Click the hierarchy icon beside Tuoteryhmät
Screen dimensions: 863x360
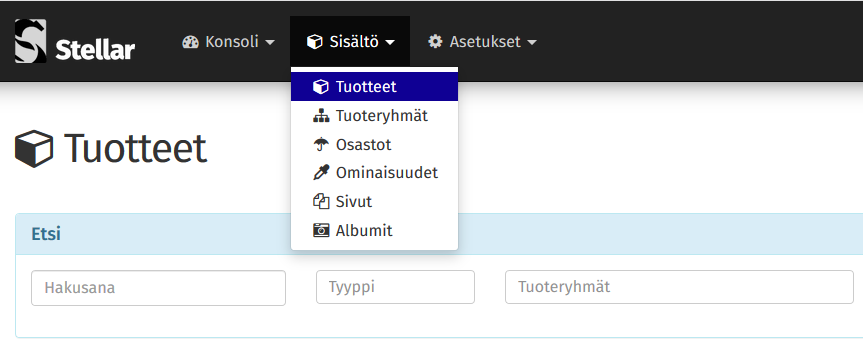[x=321, y=116]
